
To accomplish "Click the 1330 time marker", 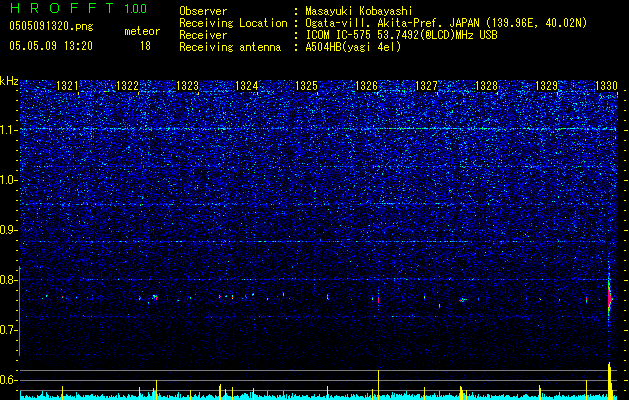I will pyautogui.click(x=606, y=86).
